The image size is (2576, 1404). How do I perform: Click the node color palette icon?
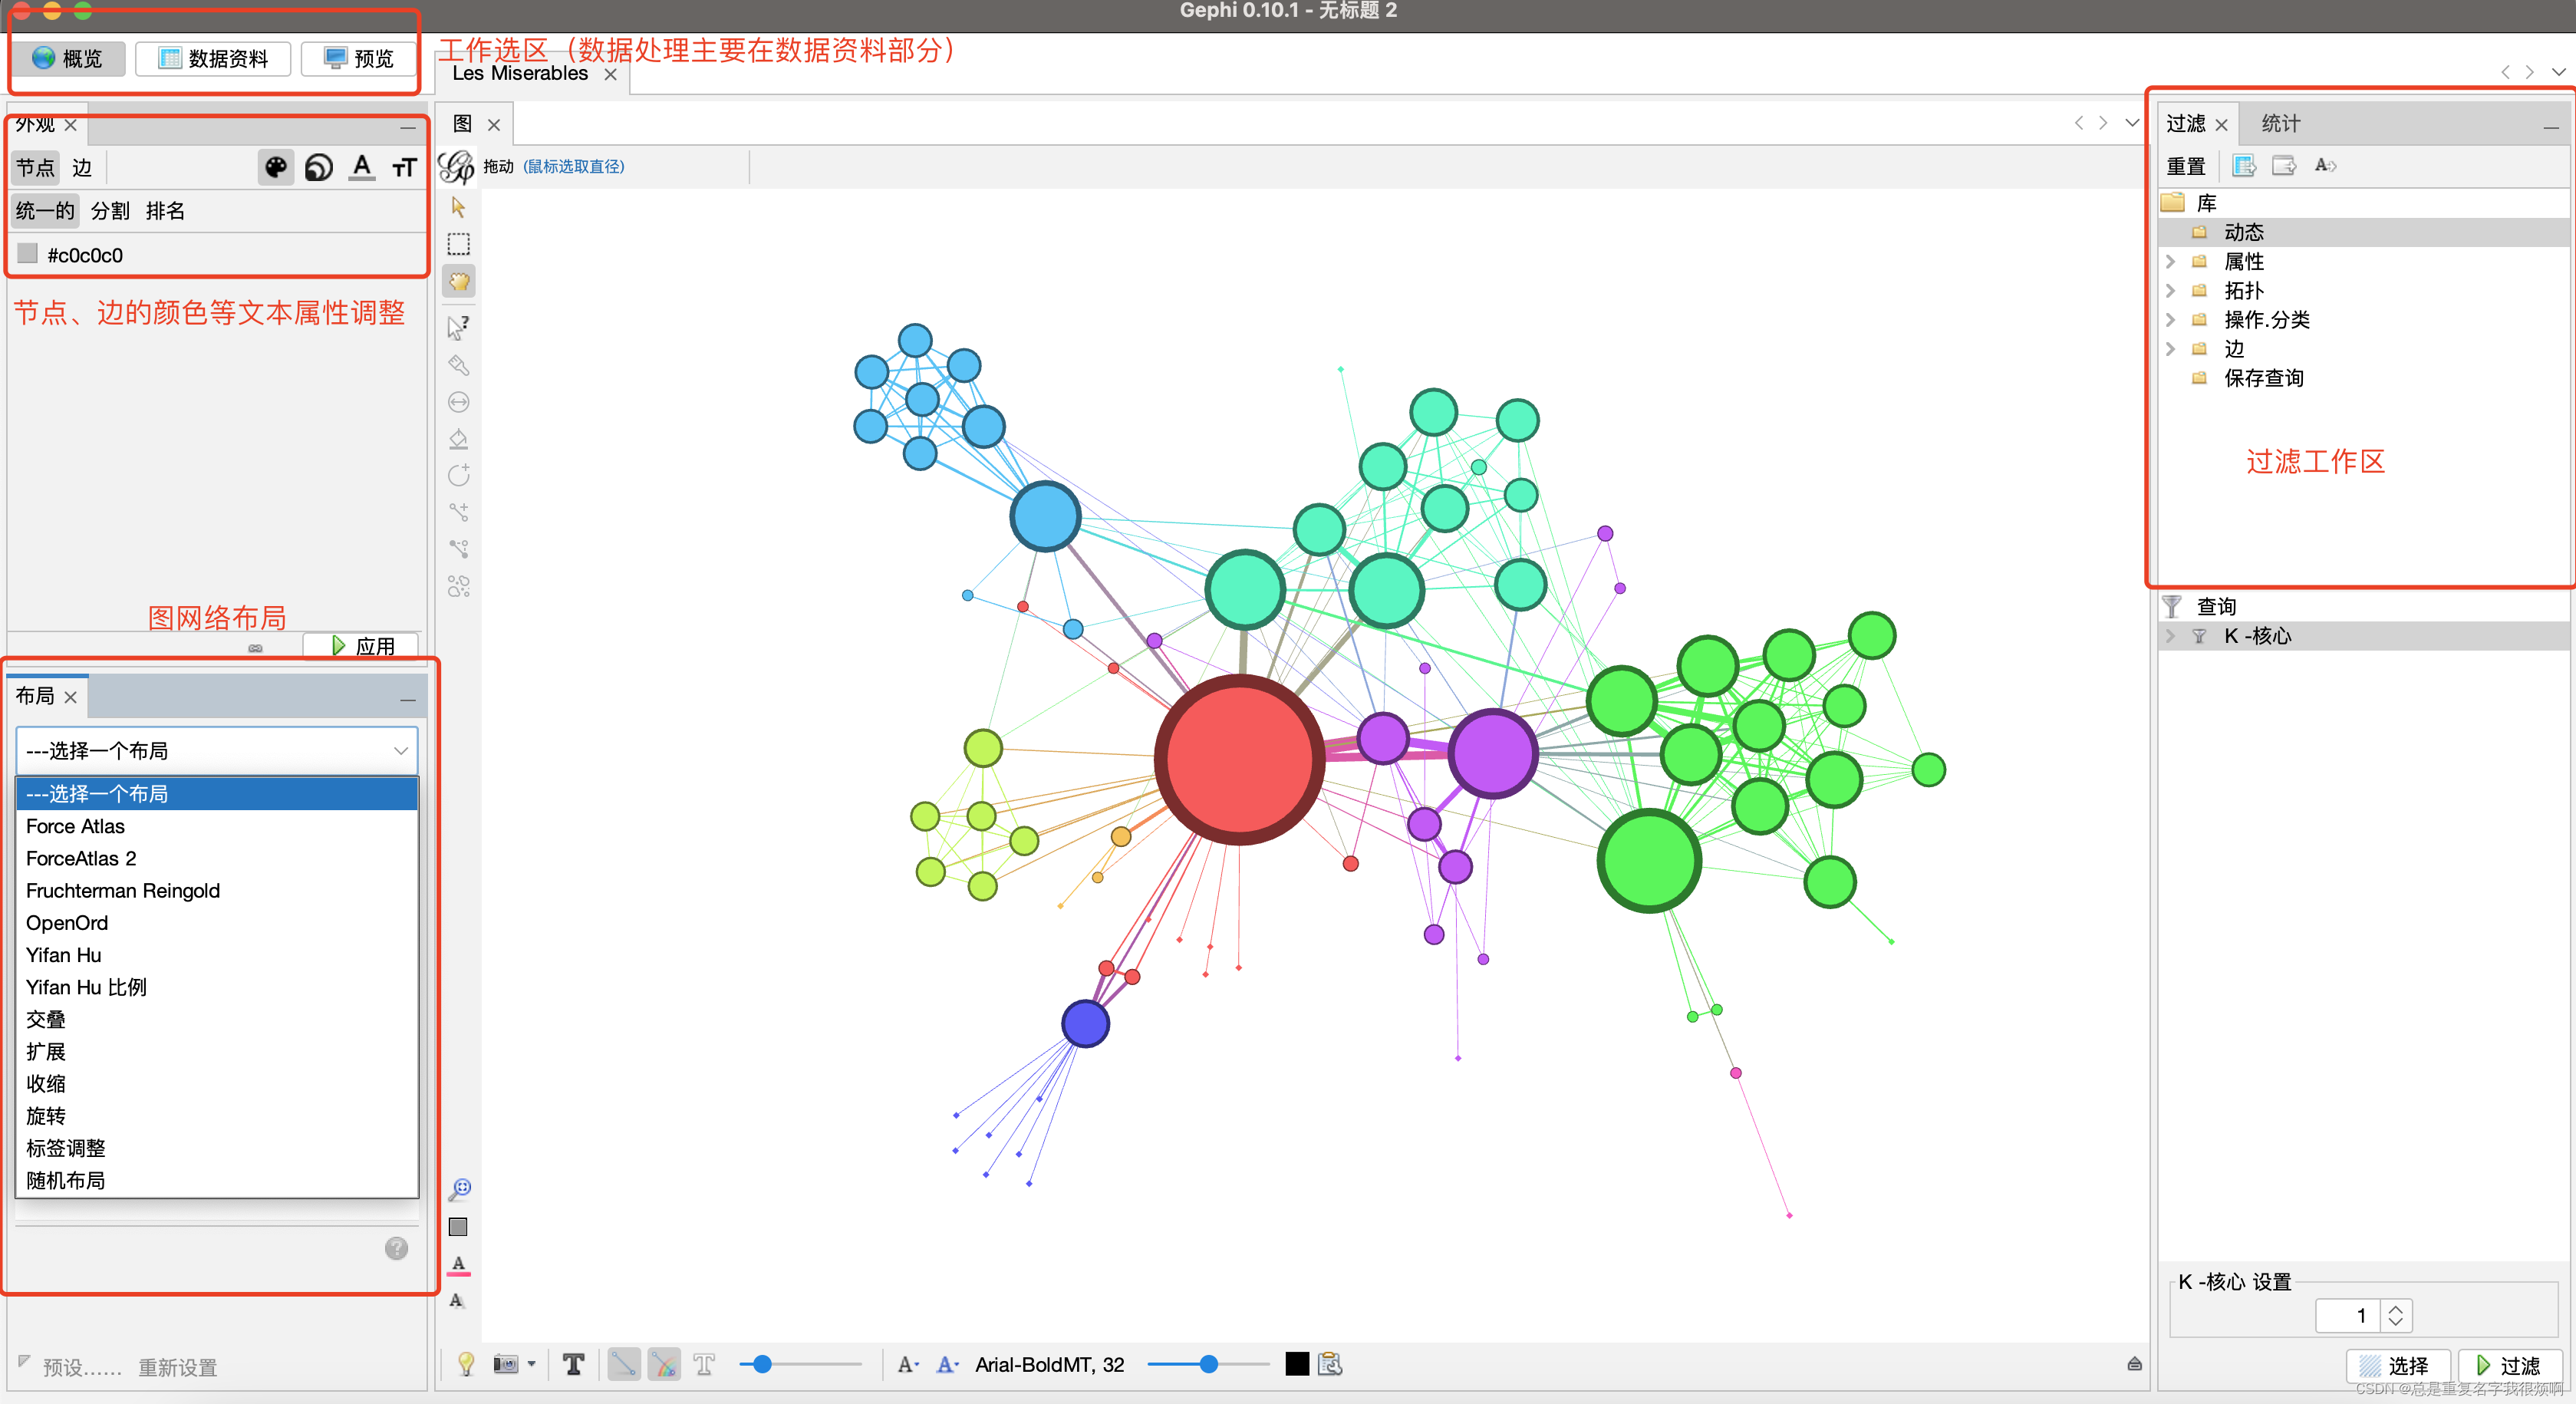[275, 167]
